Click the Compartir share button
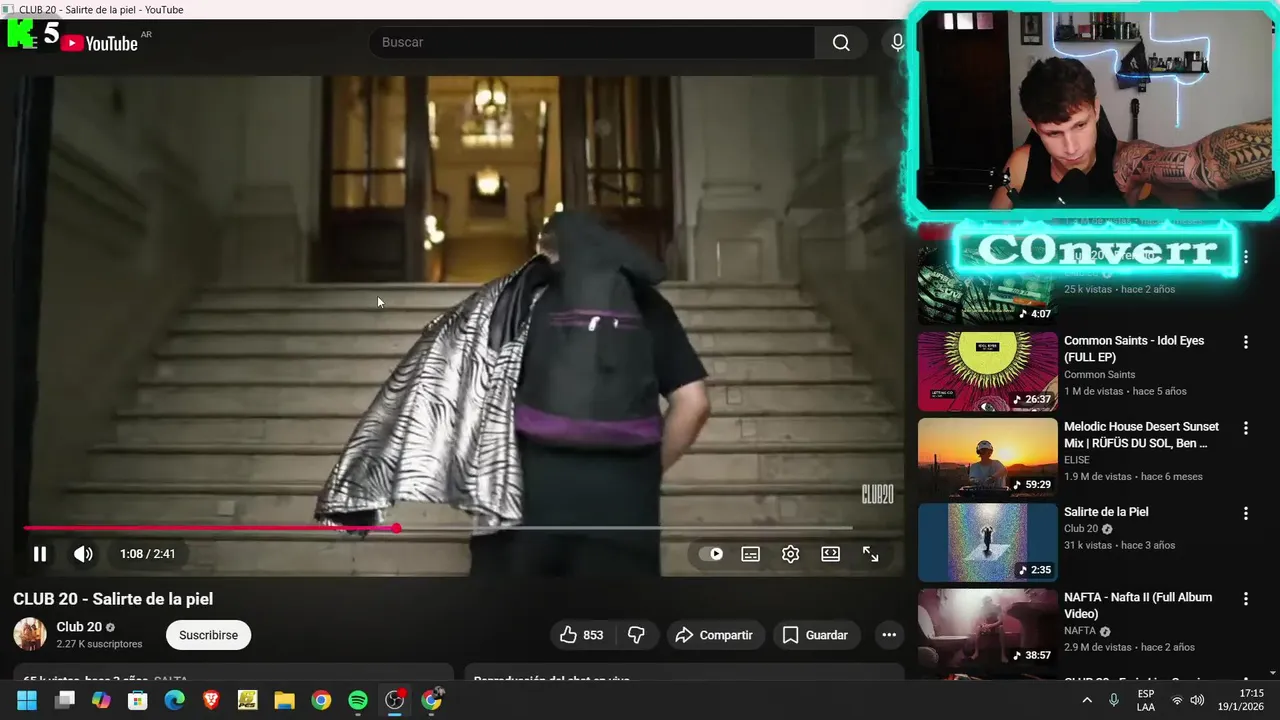Screen dimensions: 1280x720 [x=714, y=635]
